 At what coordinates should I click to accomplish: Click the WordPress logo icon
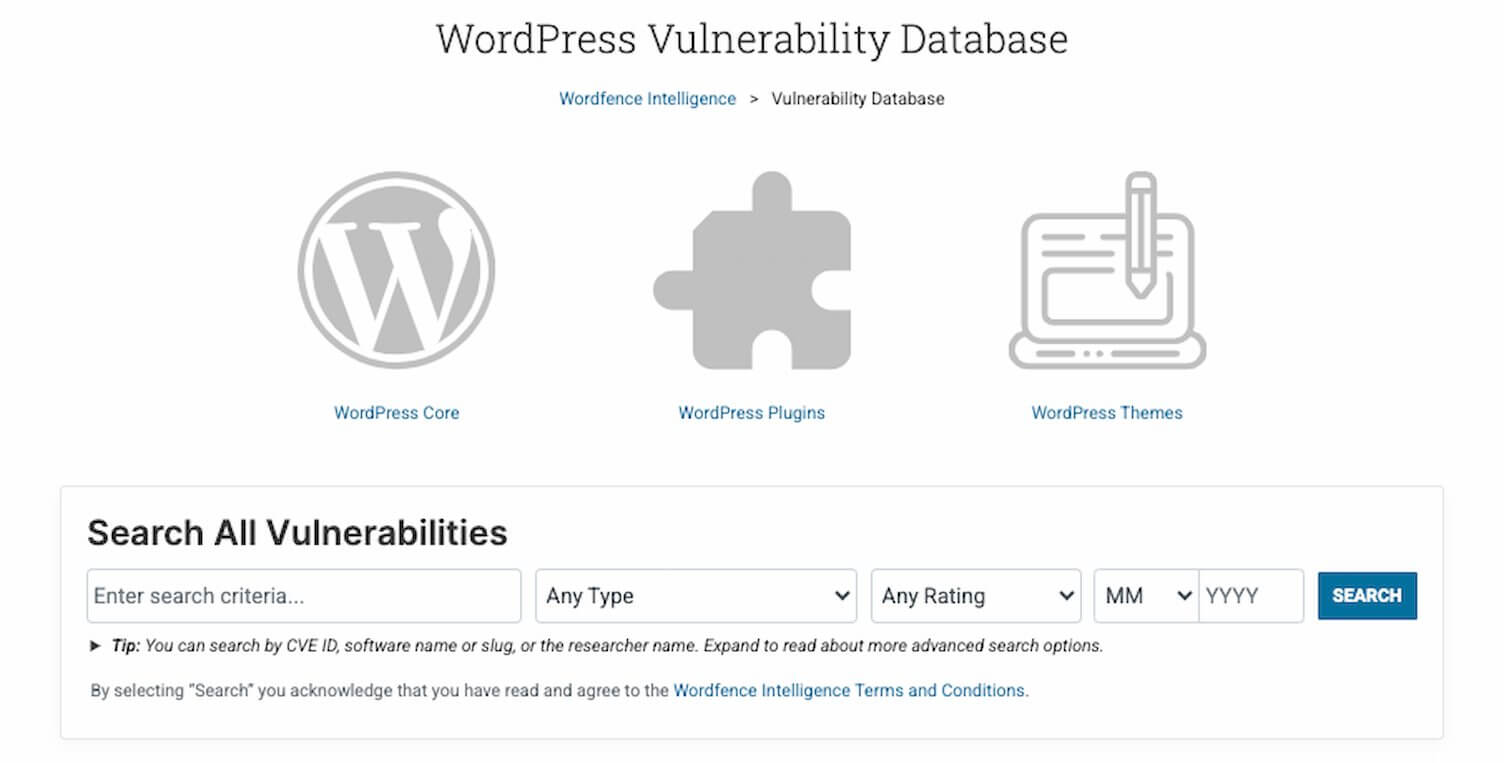396,270
